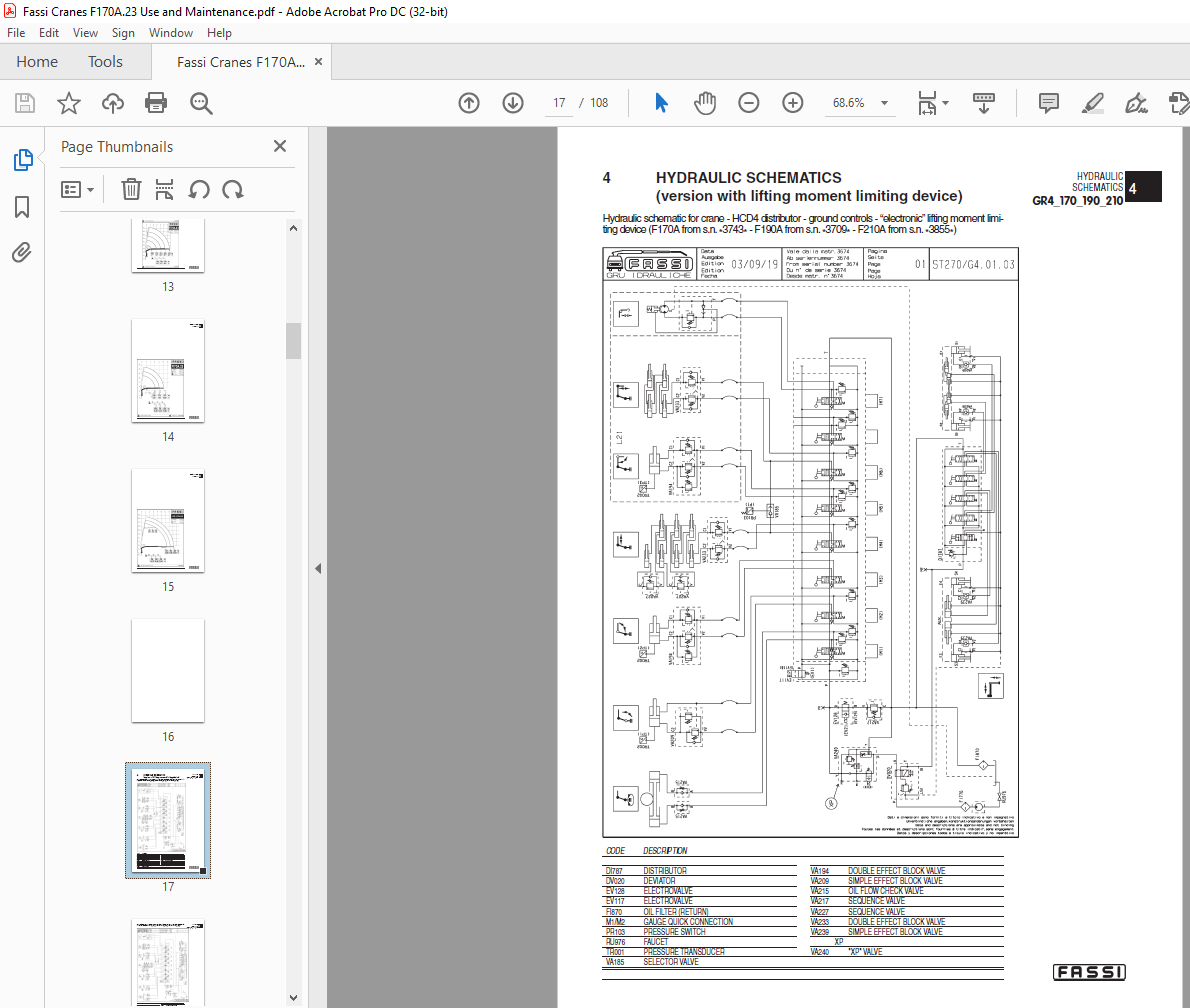Collapse the navigation pane arrow
This screenshot has width=1190, height=1008.
click(318, 569)
